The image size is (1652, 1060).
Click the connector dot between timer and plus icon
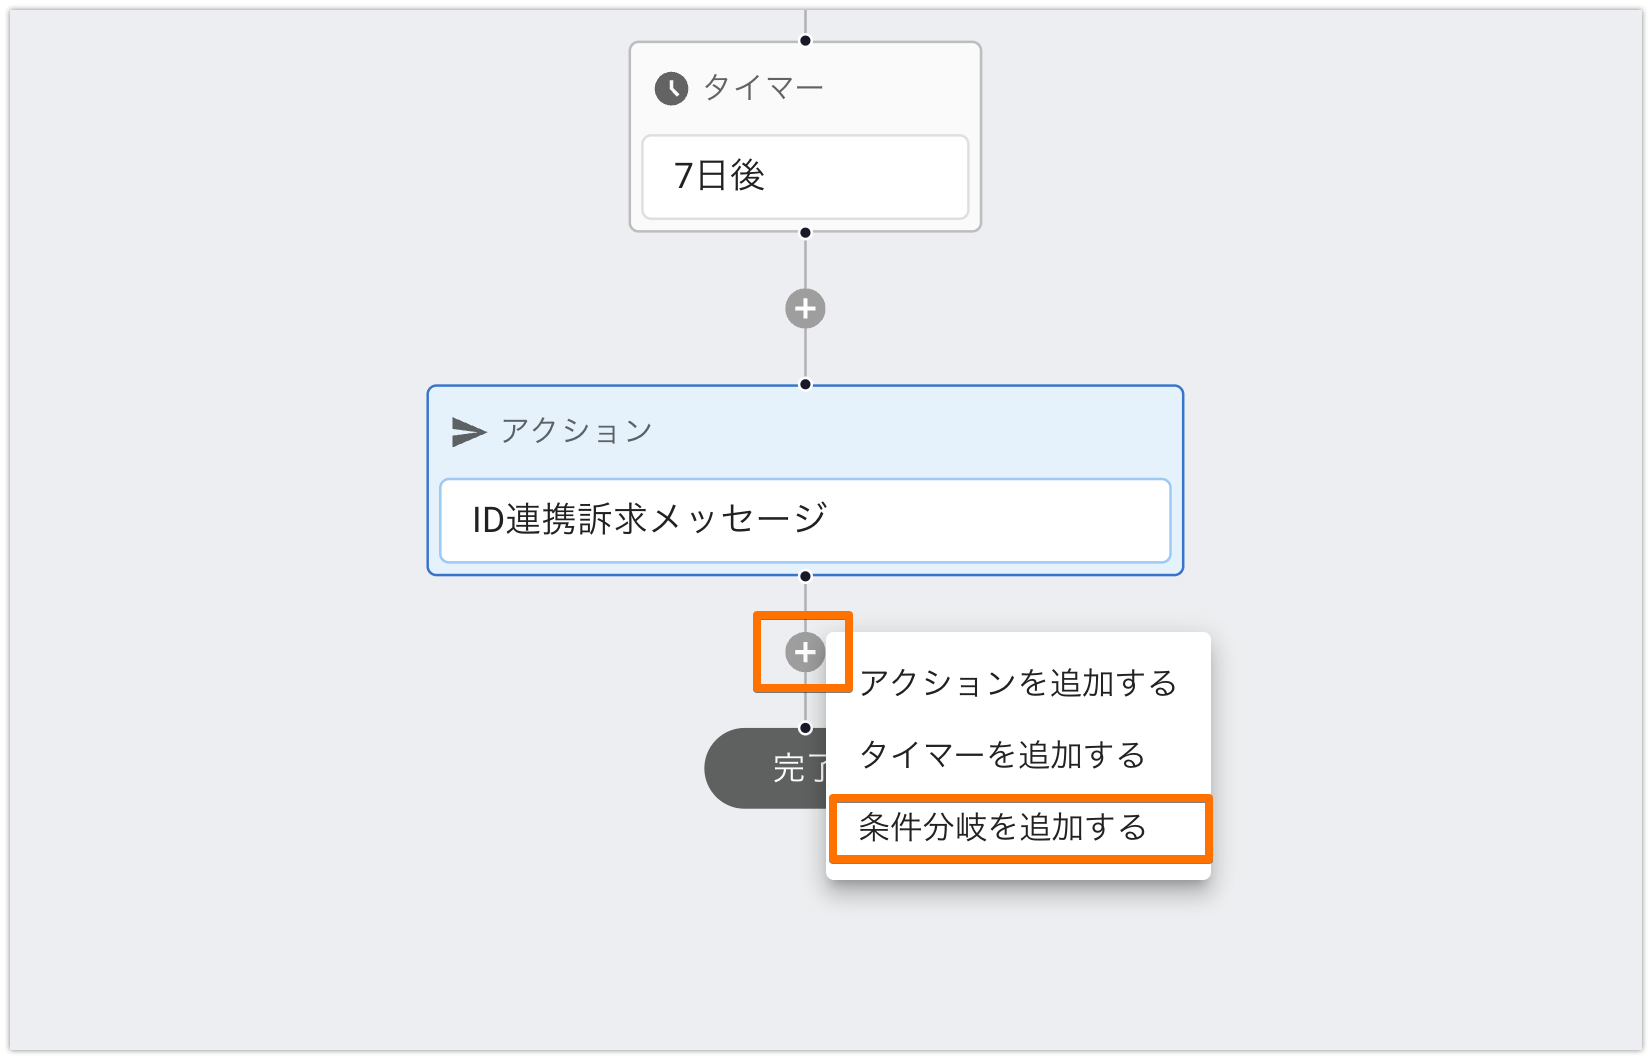[804, 231]
